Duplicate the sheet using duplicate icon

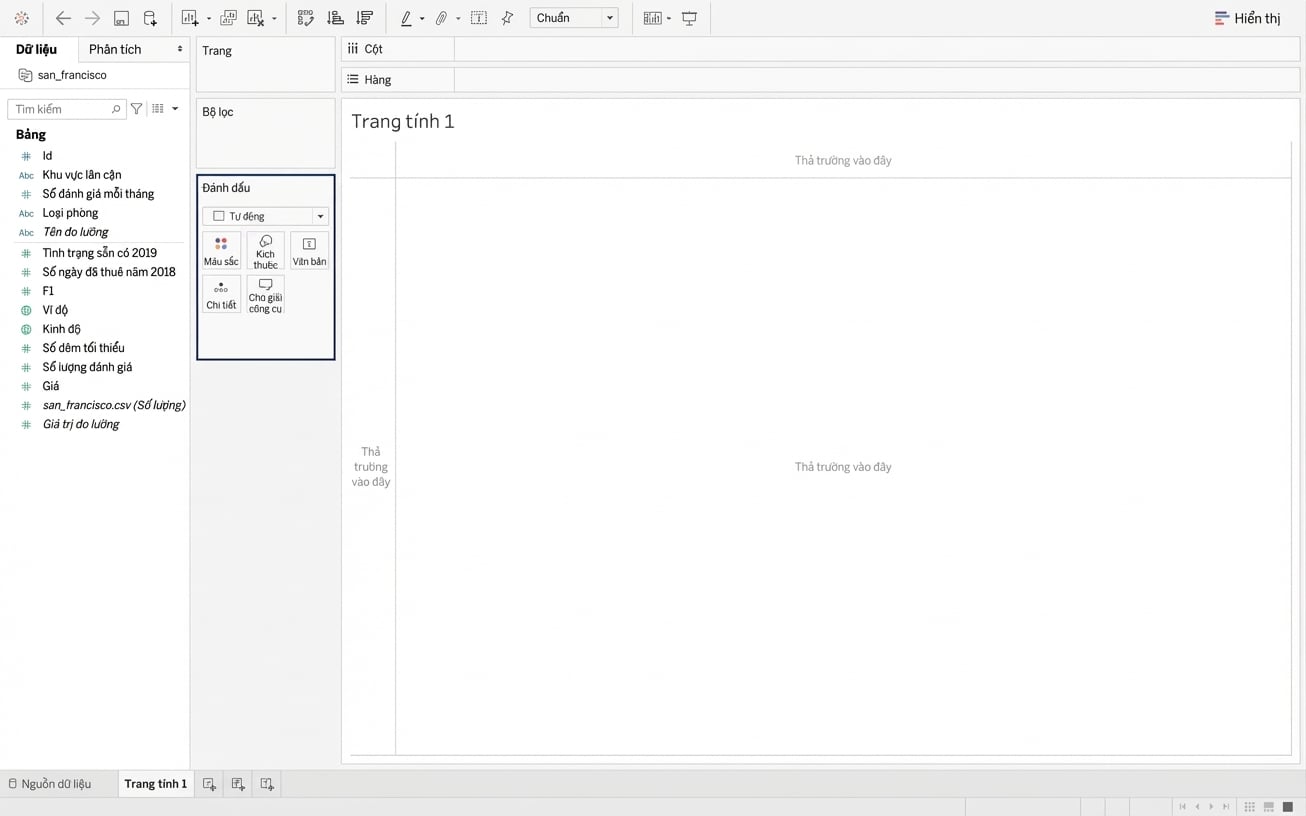pos(228,18)
